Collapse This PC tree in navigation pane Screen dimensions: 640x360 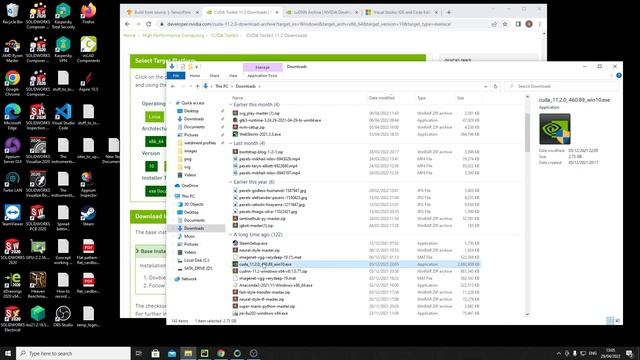click(171, 196)
